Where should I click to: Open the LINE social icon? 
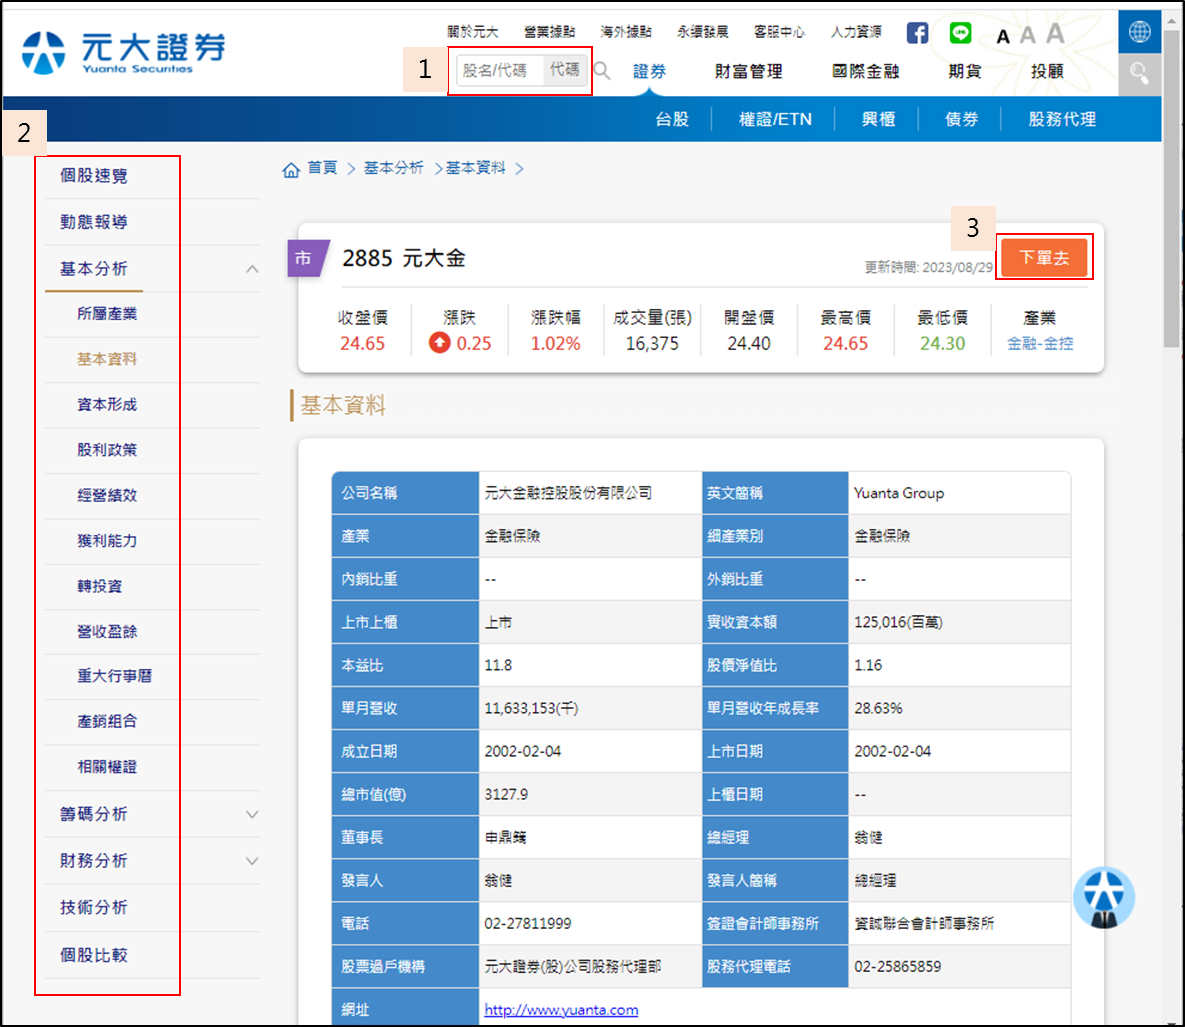[961, 32]
